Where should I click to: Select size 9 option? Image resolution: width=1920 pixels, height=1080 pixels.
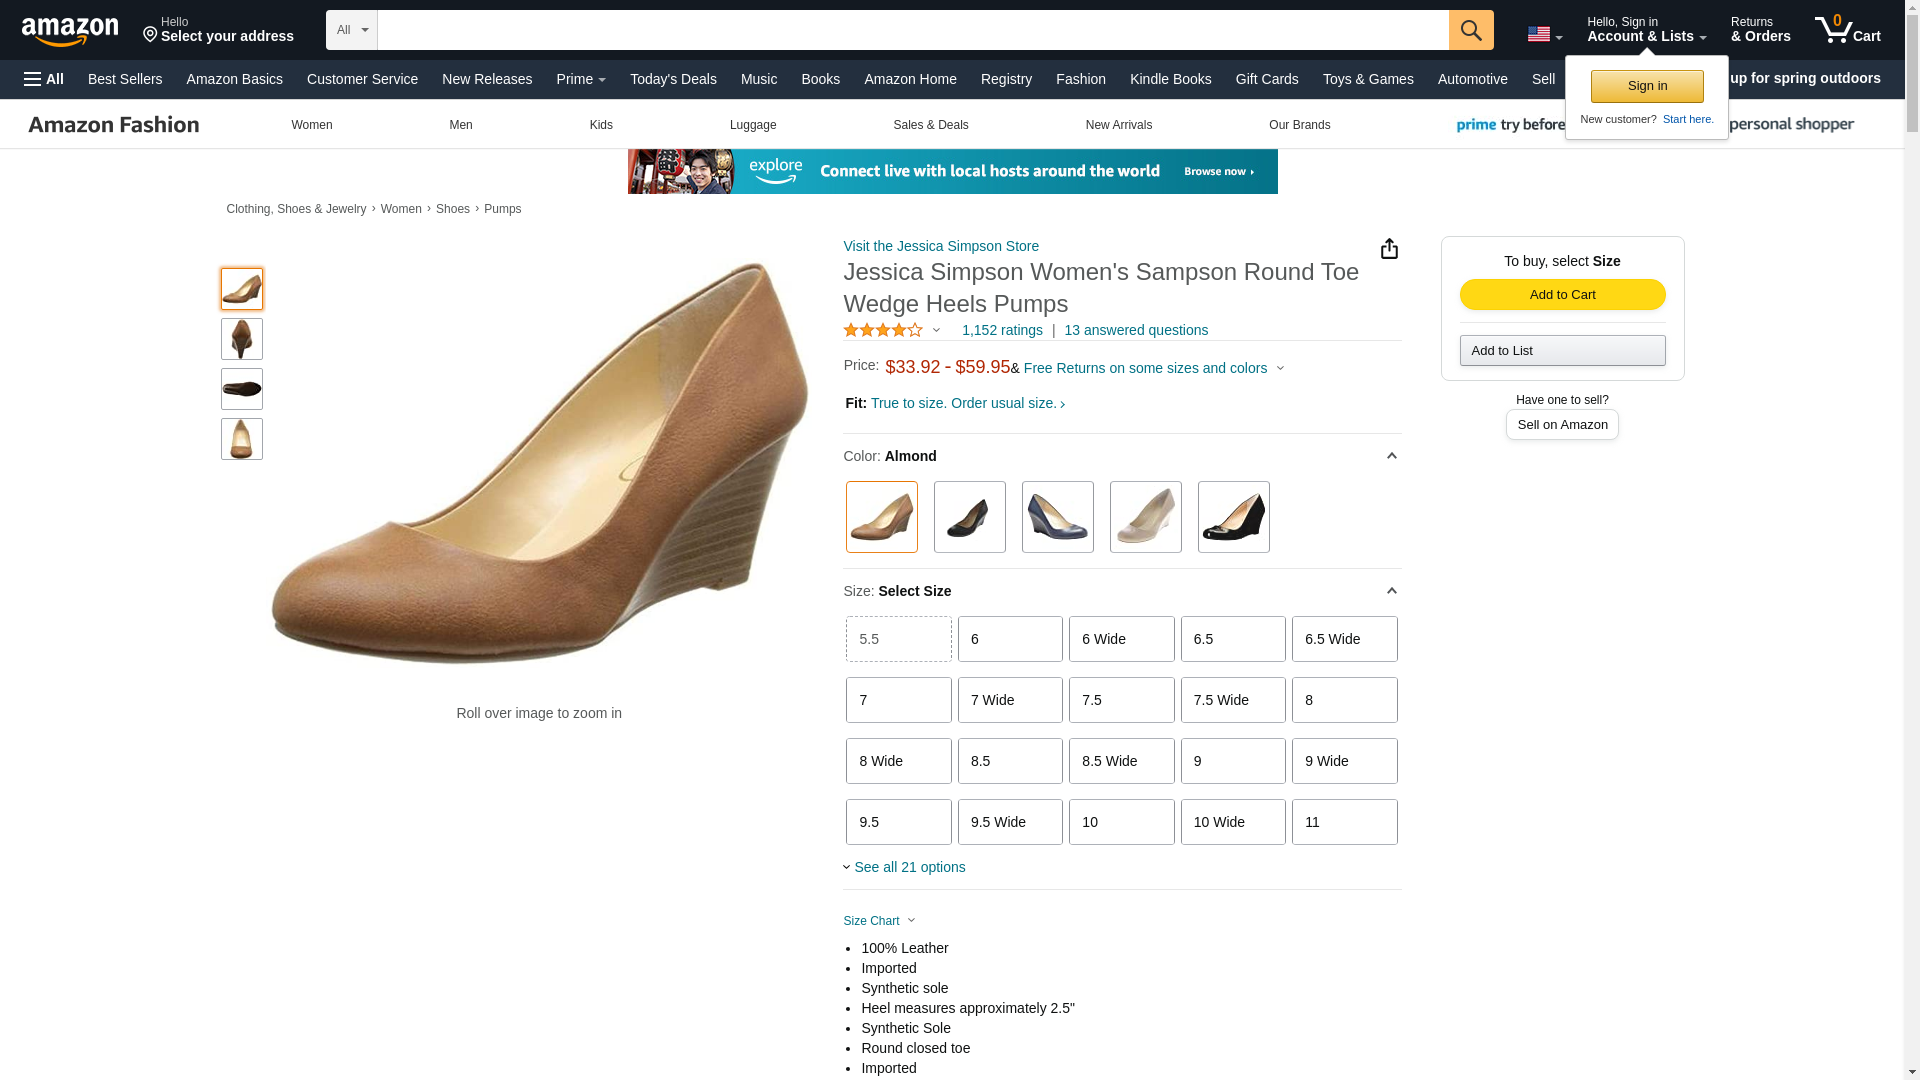pyautogui.click(x=1232, y=761)
